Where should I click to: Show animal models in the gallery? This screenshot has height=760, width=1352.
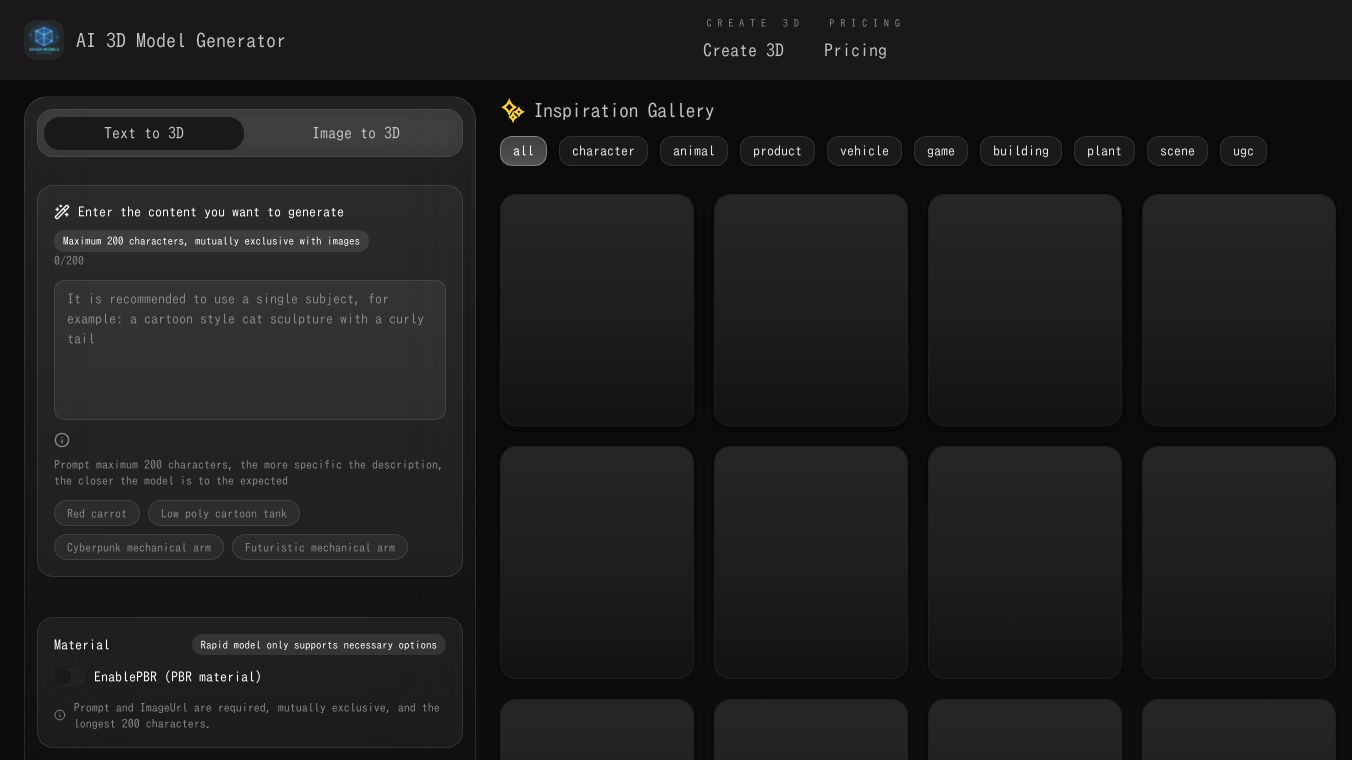pos(694,151)
